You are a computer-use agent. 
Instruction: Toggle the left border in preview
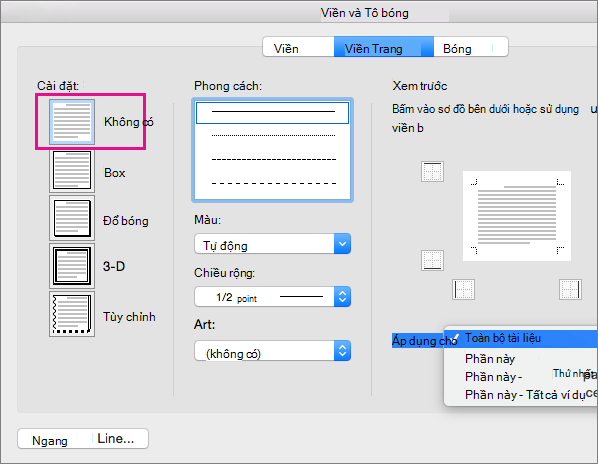click(463, 289)
